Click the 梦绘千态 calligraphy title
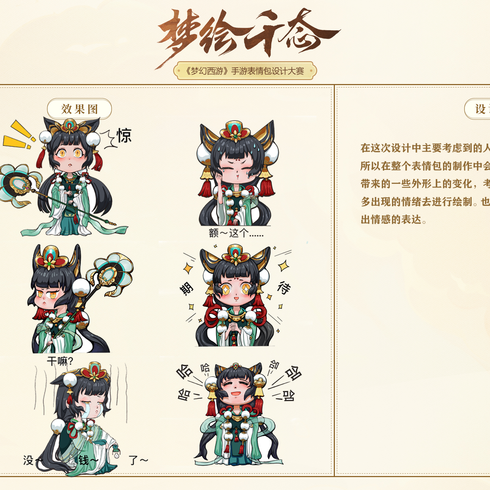This screenshot has width=490, height=490. tap(247, 35)
